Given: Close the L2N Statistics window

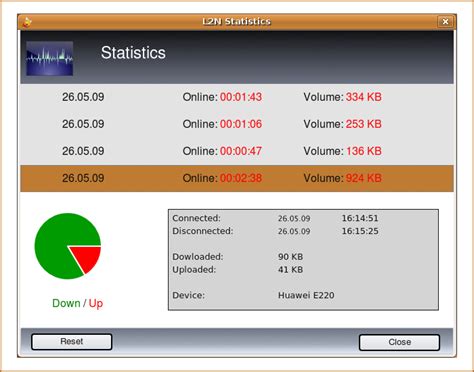Looking at the screenshot, I should [445, 22].
